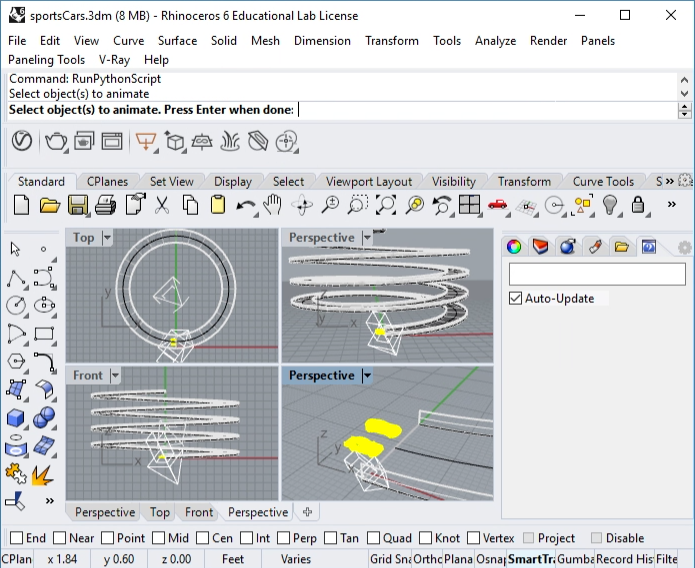Viewport: 695px width, 568px height.
Task: Click the Zoom Extents icon
Action: click(386, 205)
